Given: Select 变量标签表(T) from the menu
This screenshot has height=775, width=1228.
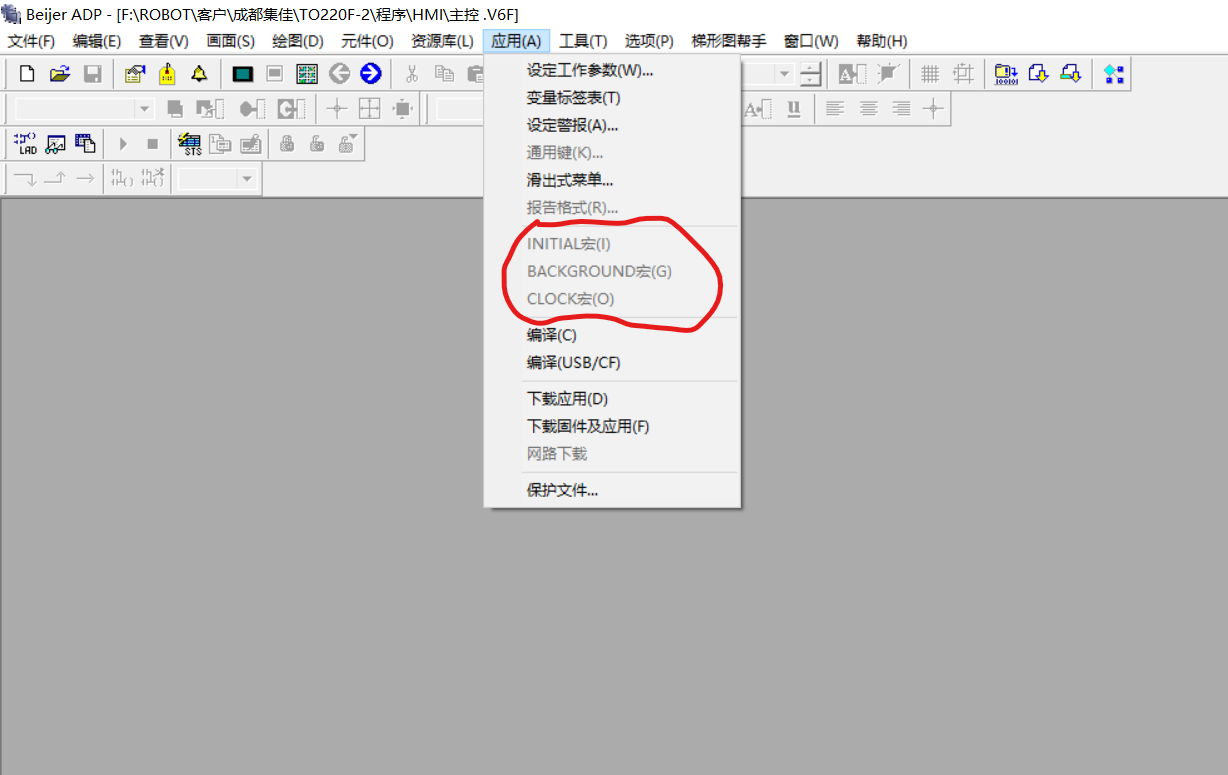Looking at the screenshot, I should pyautogui.click(x=573, y=98).
